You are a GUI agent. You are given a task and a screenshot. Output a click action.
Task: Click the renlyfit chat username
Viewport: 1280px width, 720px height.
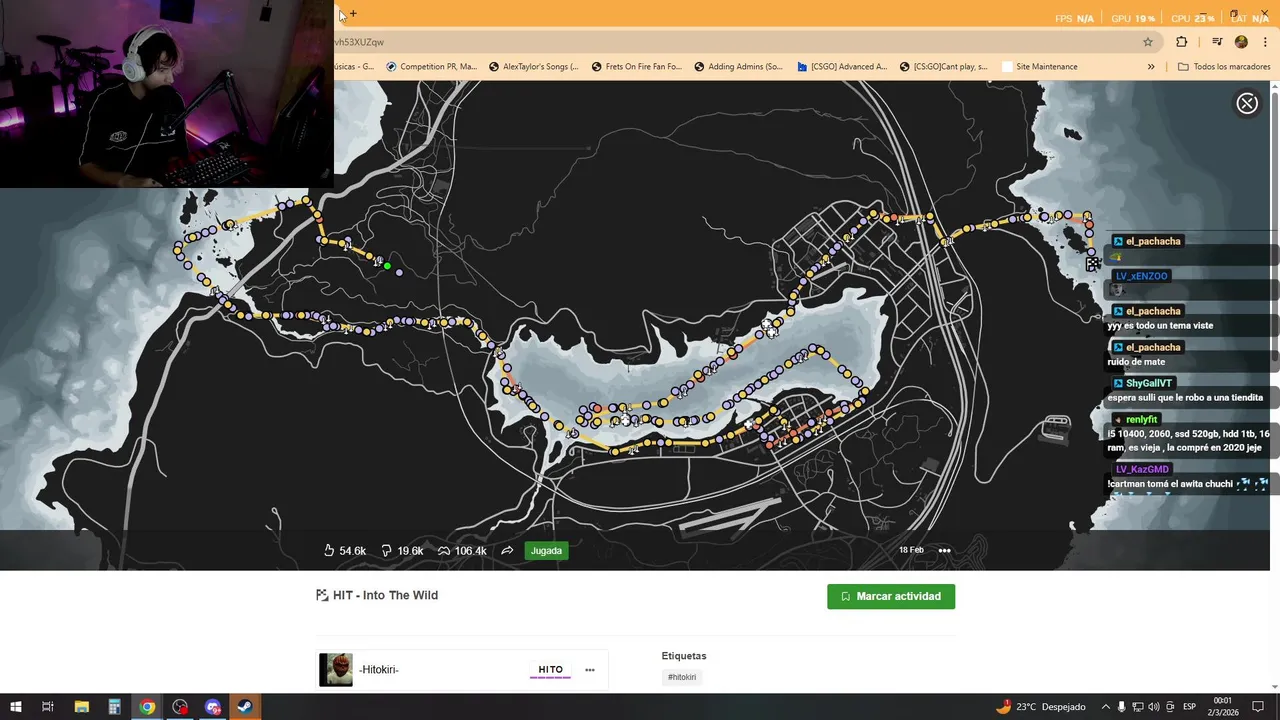pos(1141,420)
